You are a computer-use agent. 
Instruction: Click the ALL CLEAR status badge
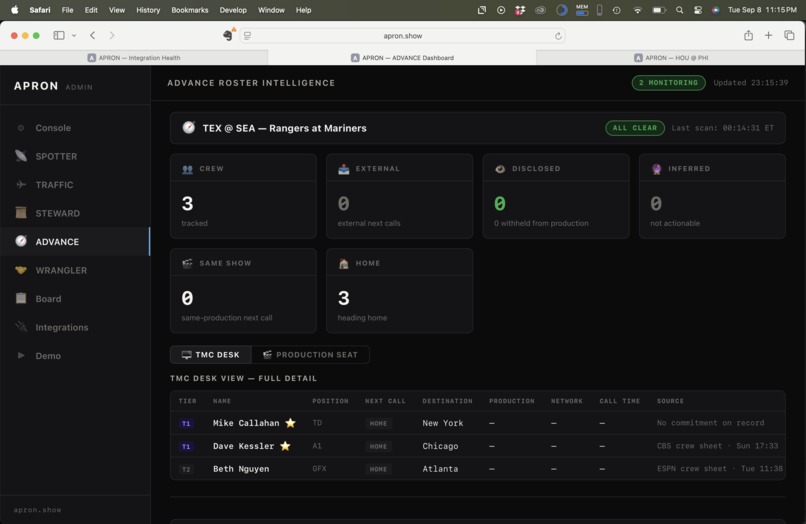(x=635, y=128)
